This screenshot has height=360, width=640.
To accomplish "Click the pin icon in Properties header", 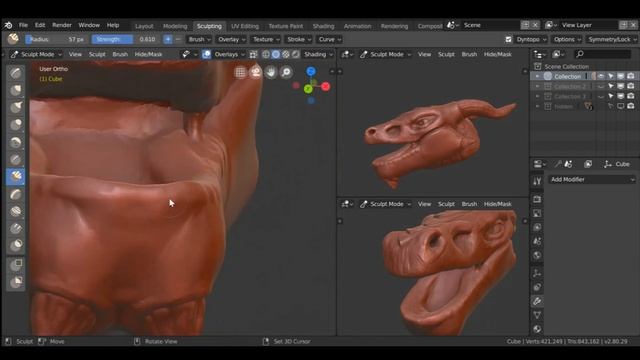I will click(558, 164).
